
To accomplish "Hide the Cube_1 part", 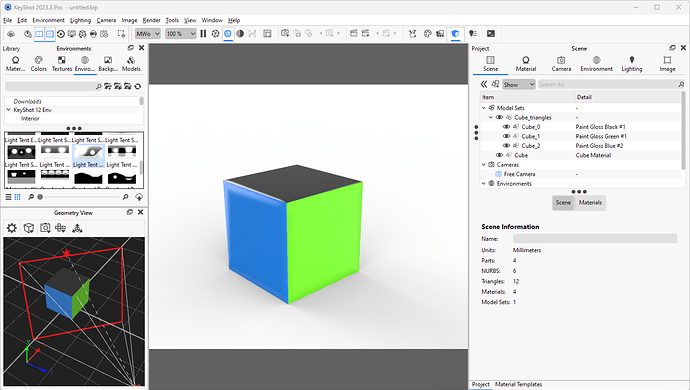I will point(506,136).
